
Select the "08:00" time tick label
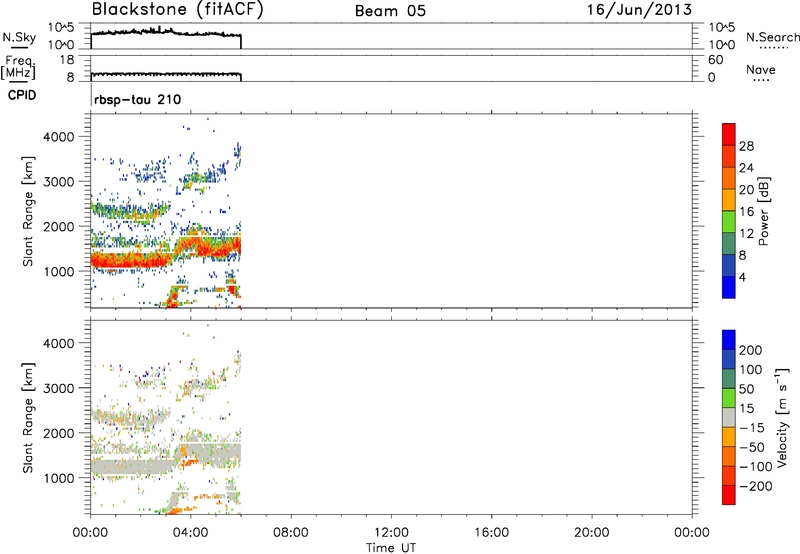point(291,533)
